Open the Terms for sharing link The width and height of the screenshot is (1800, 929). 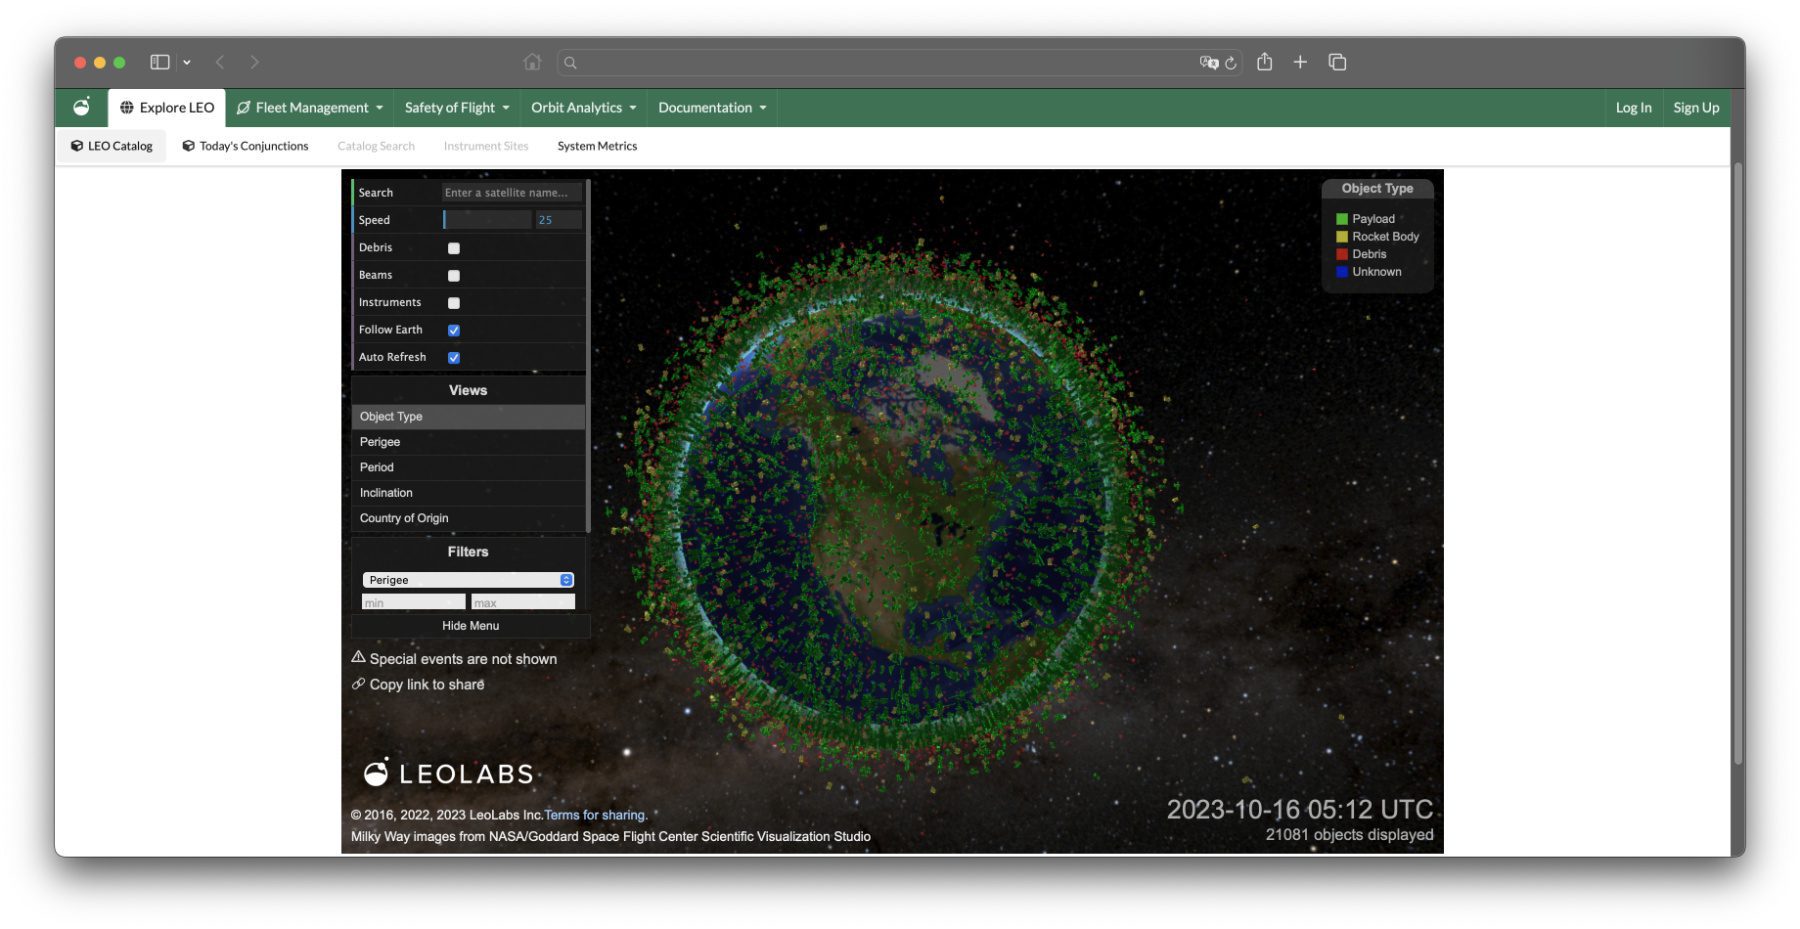[595, 815]
